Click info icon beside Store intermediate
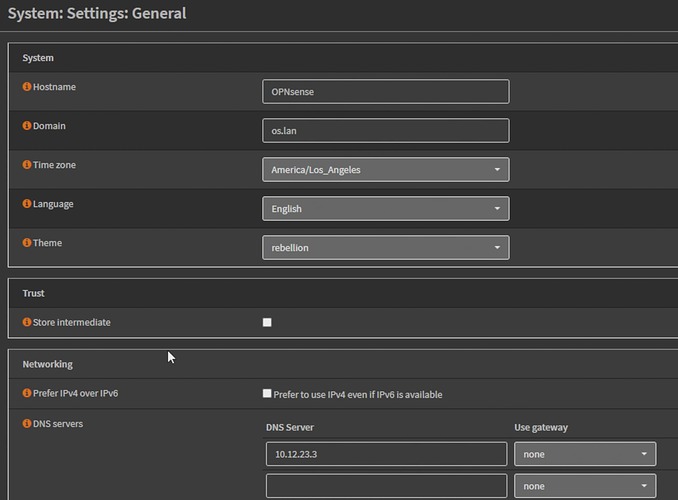The image size is (678, 500). pyautogui.click(x=27, y=323)
